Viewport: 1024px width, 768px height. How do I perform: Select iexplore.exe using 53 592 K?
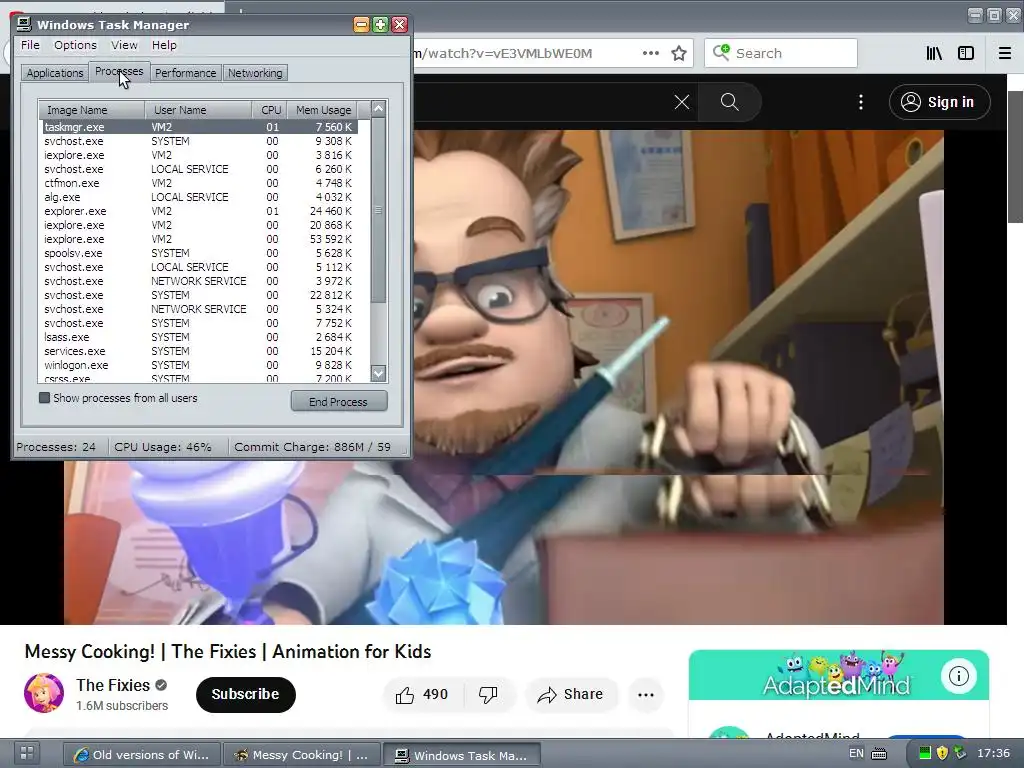(x=200, y=239)
